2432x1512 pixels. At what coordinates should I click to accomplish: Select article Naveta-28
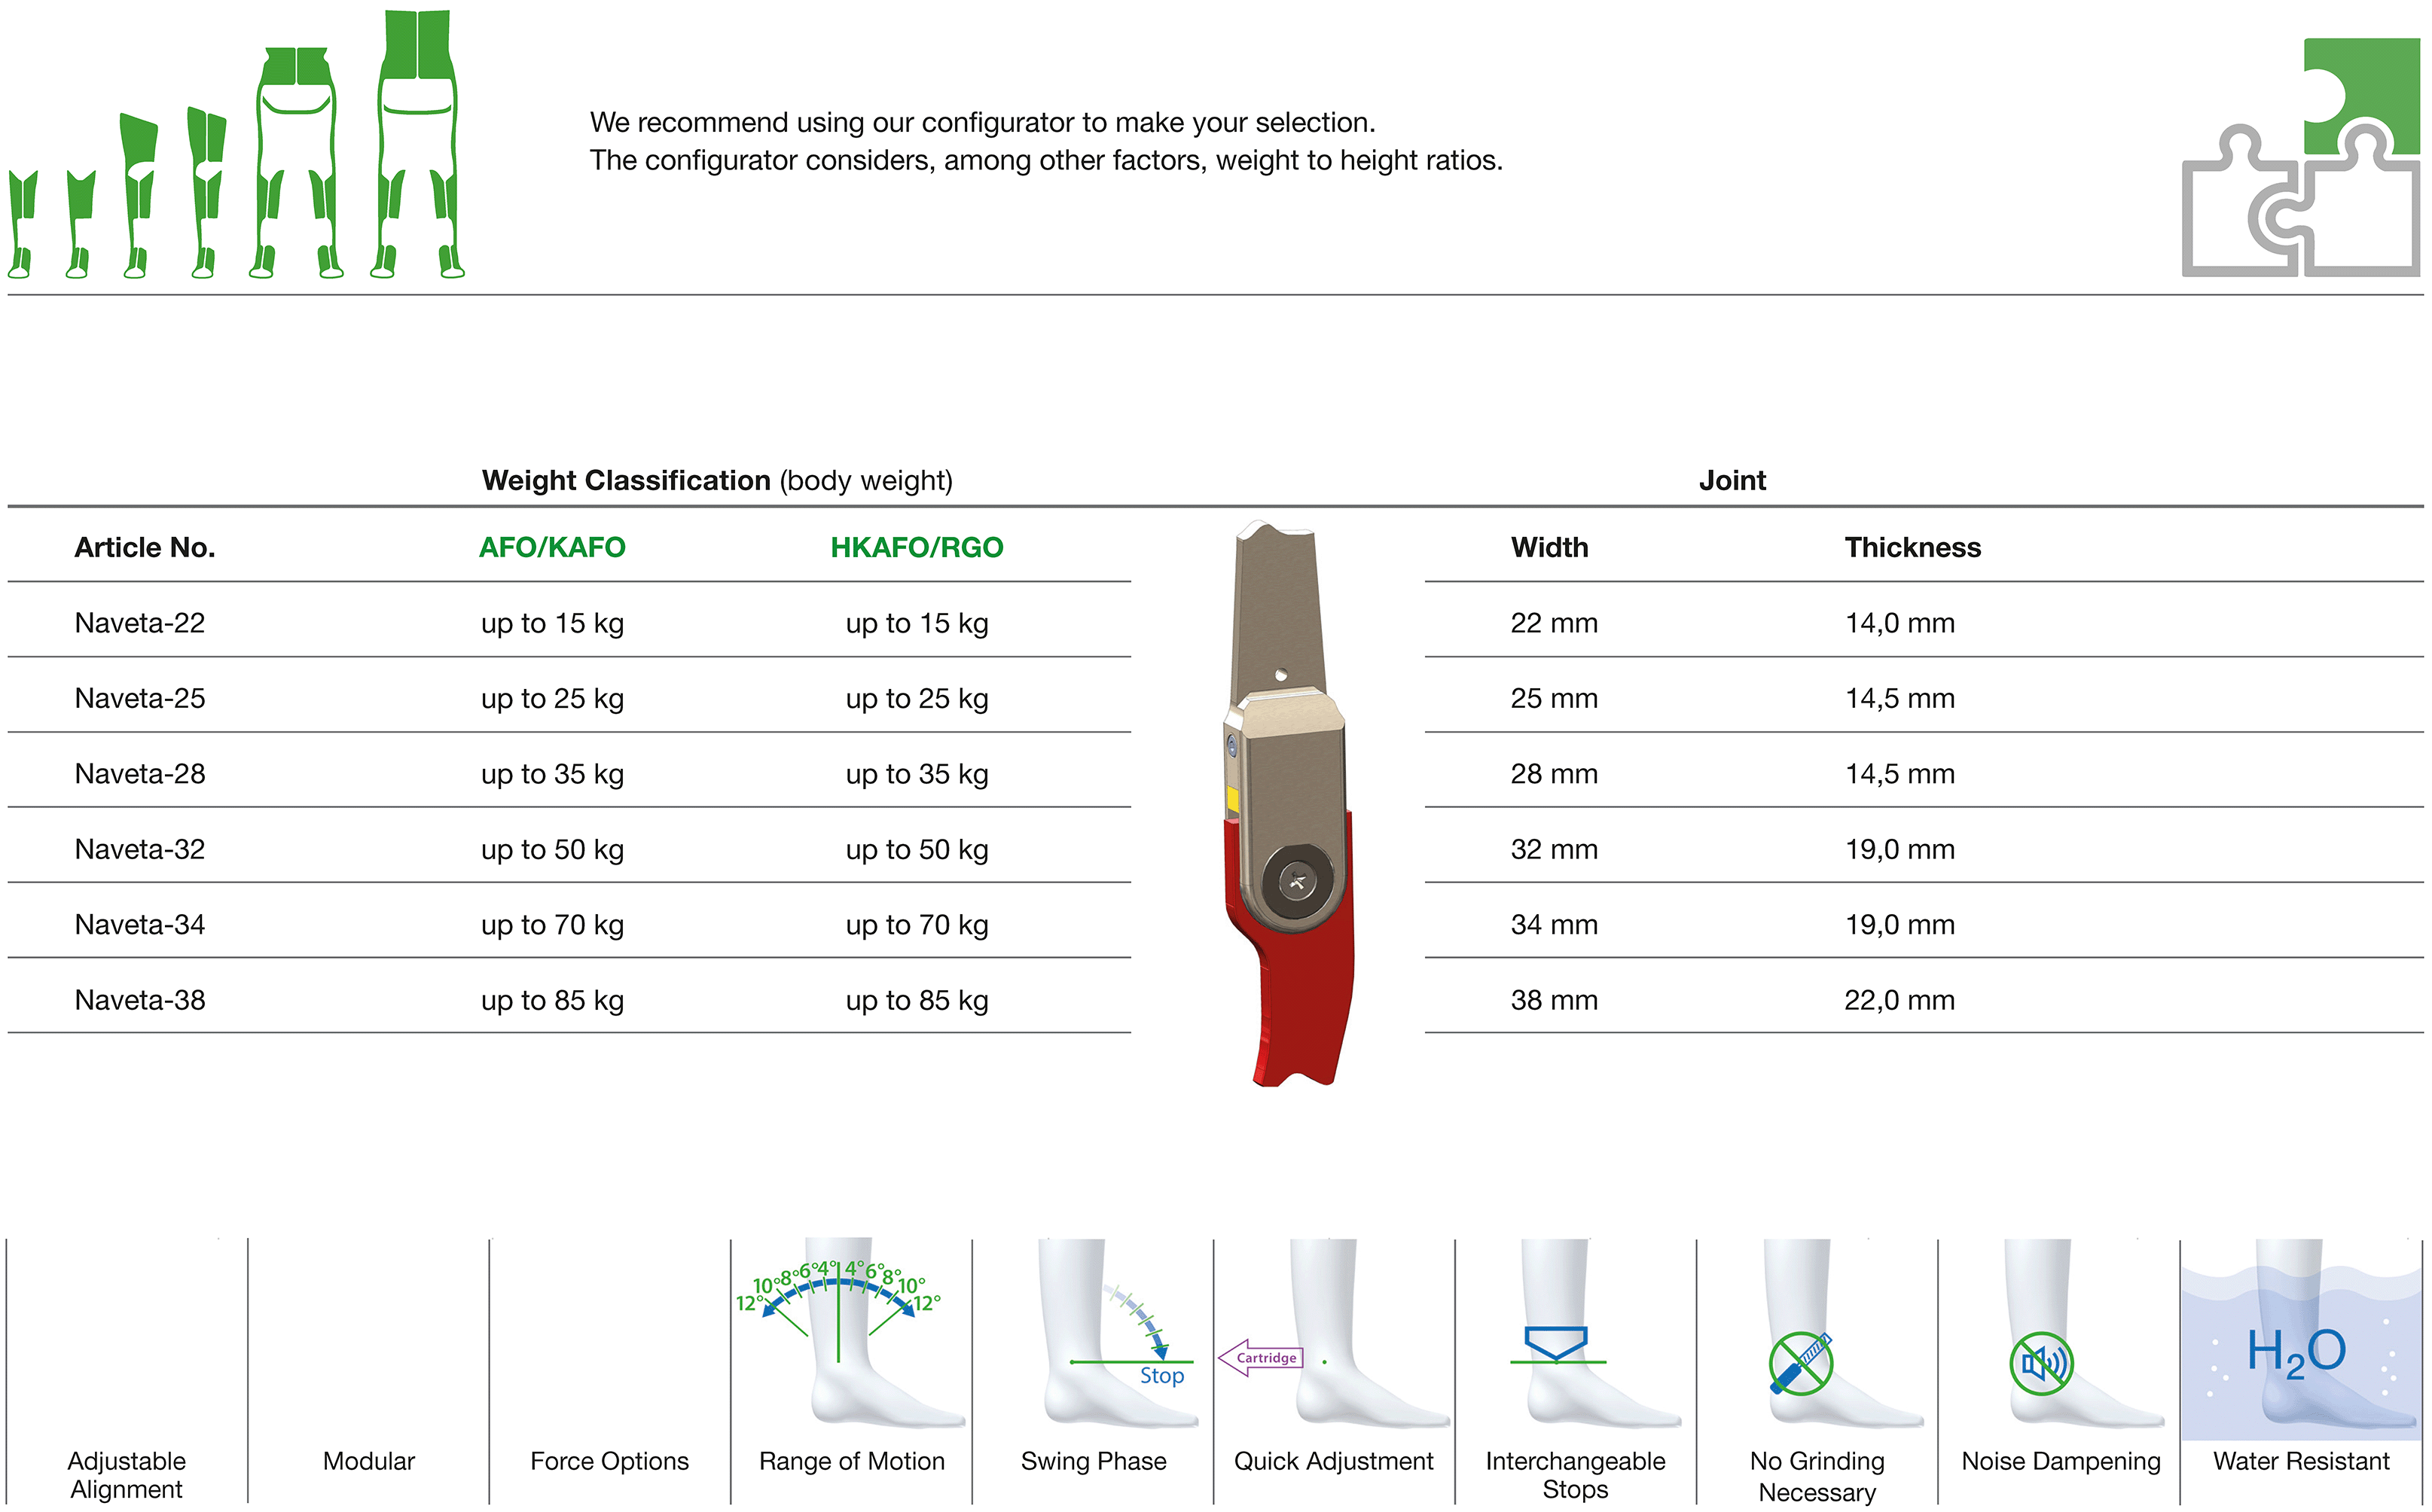(x=140, y=773)
